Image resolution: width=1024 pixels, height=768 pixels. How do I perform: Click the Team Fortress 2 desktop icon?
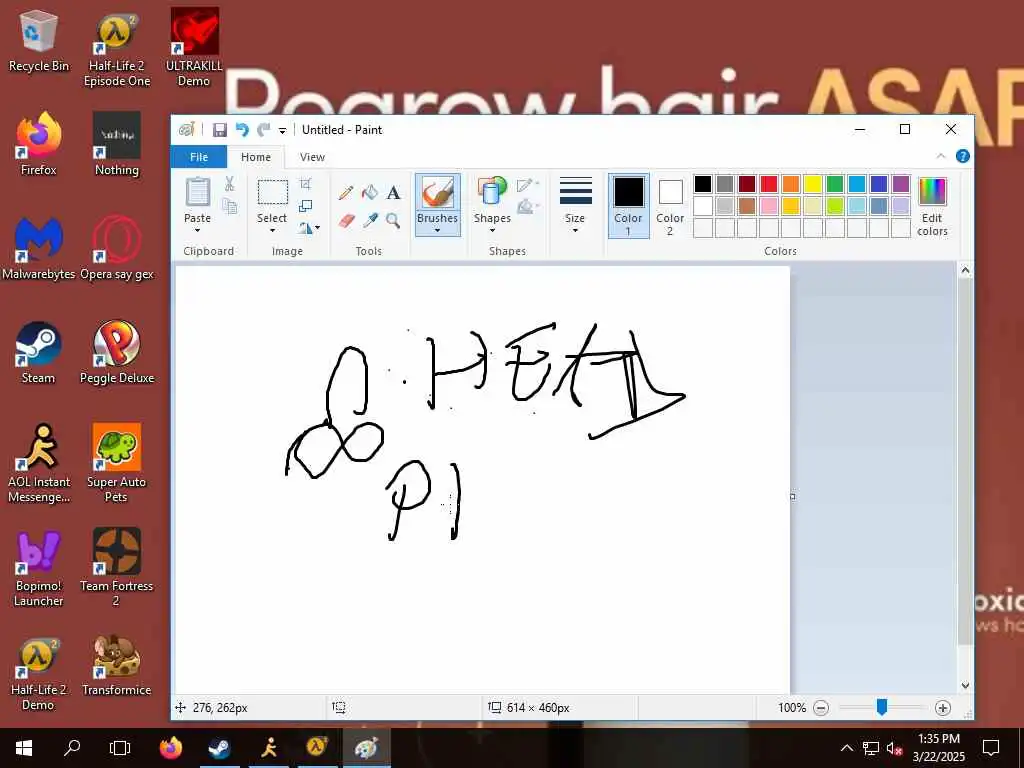click(117, 568)
